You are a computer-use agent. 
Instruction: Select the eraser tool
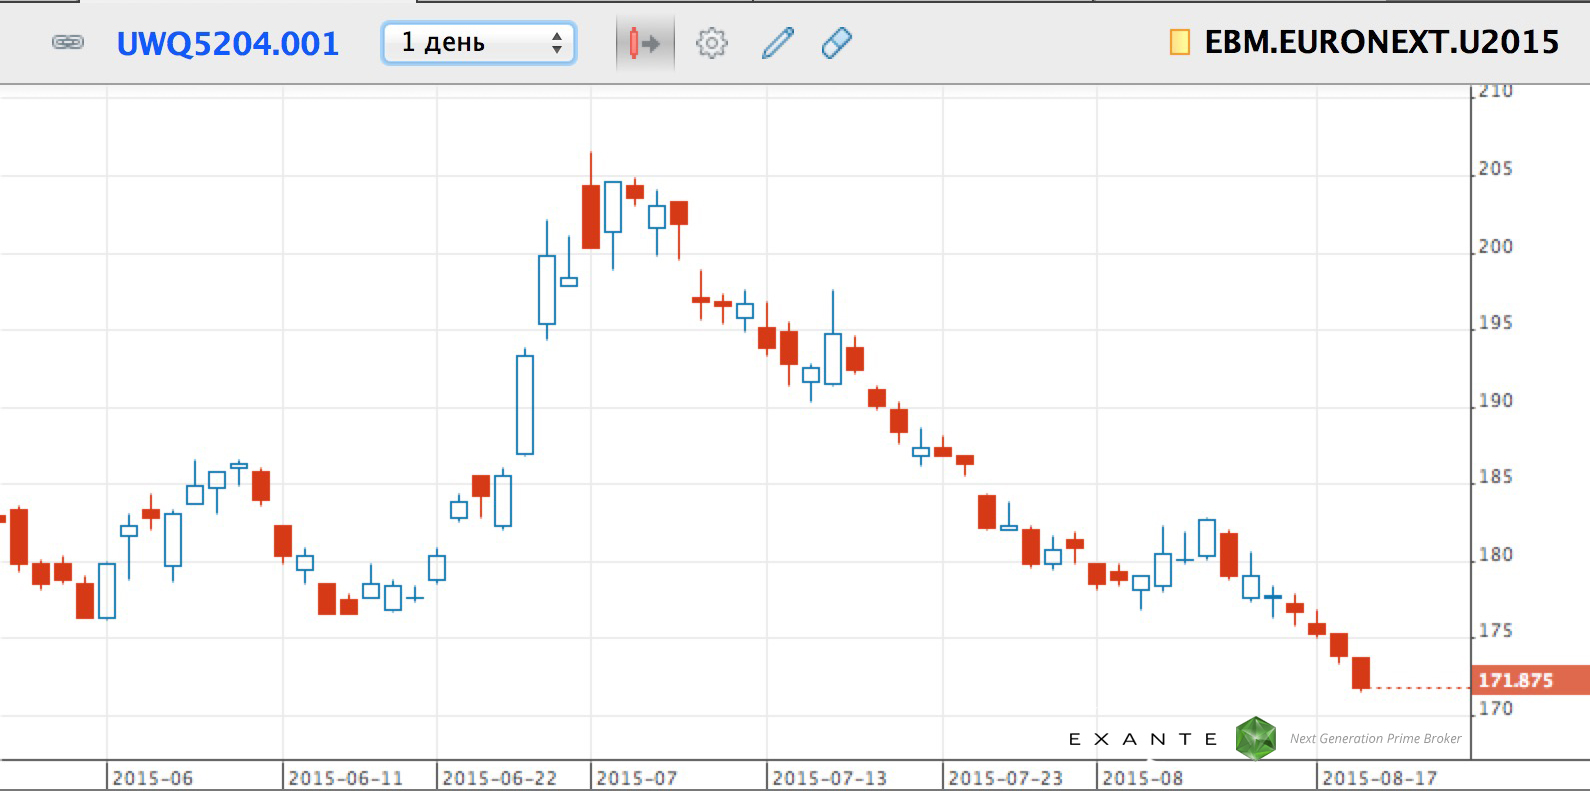836,43
